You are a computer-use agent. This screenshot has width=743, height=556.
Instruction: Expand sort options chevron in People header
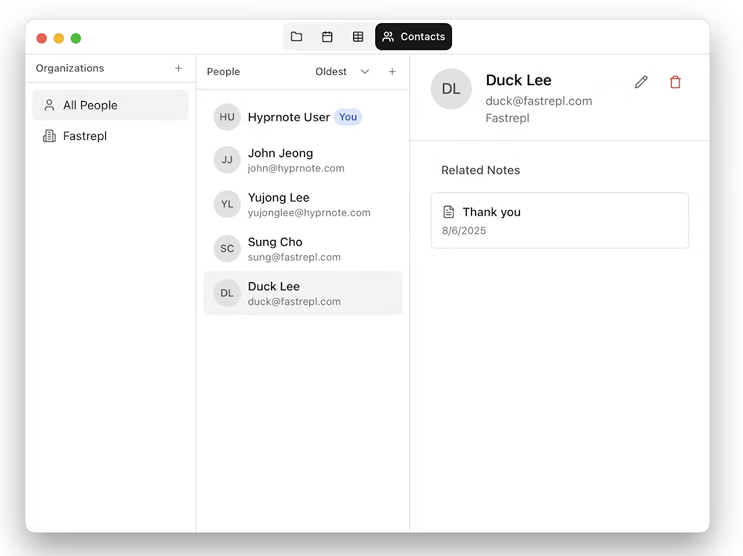pos(365,72)
